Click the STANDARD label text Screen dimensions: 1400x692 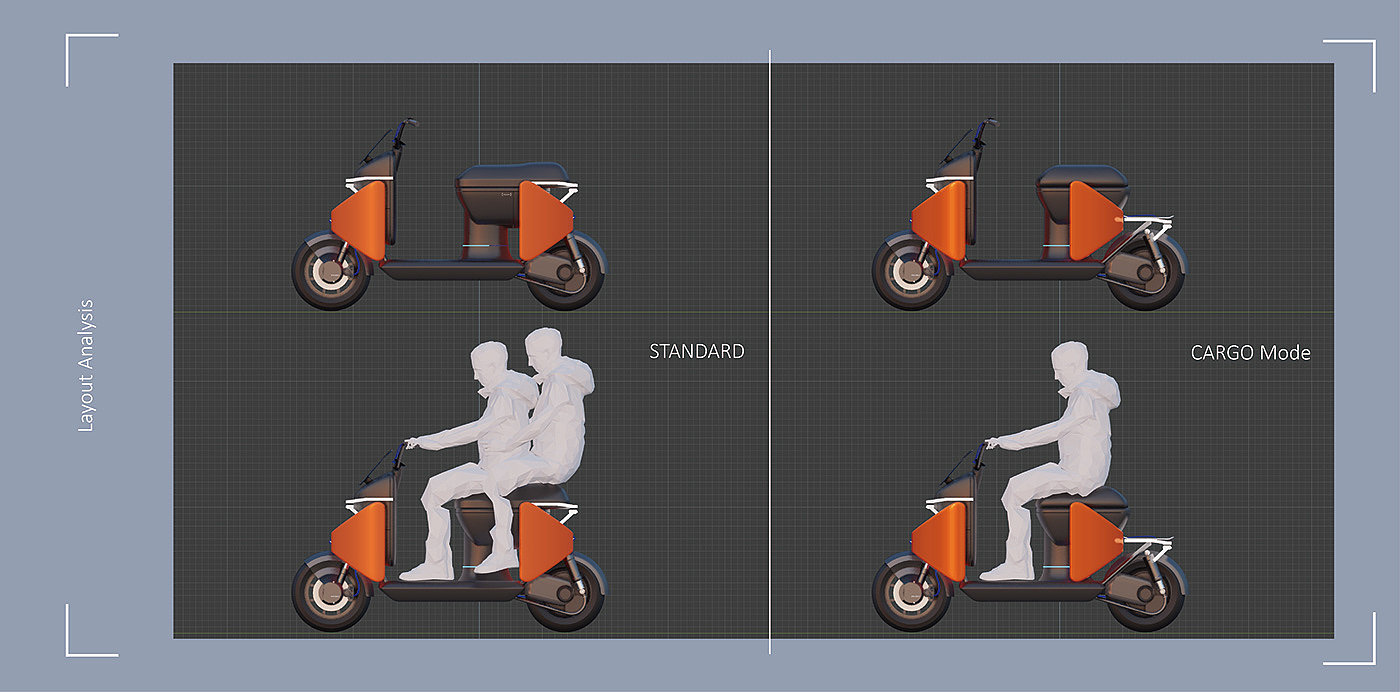697,351
